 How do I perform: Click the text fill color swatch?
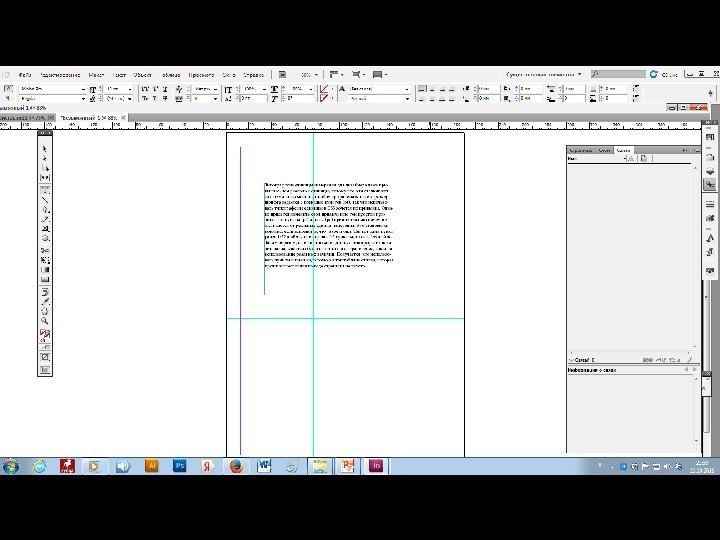pos(324,89)
